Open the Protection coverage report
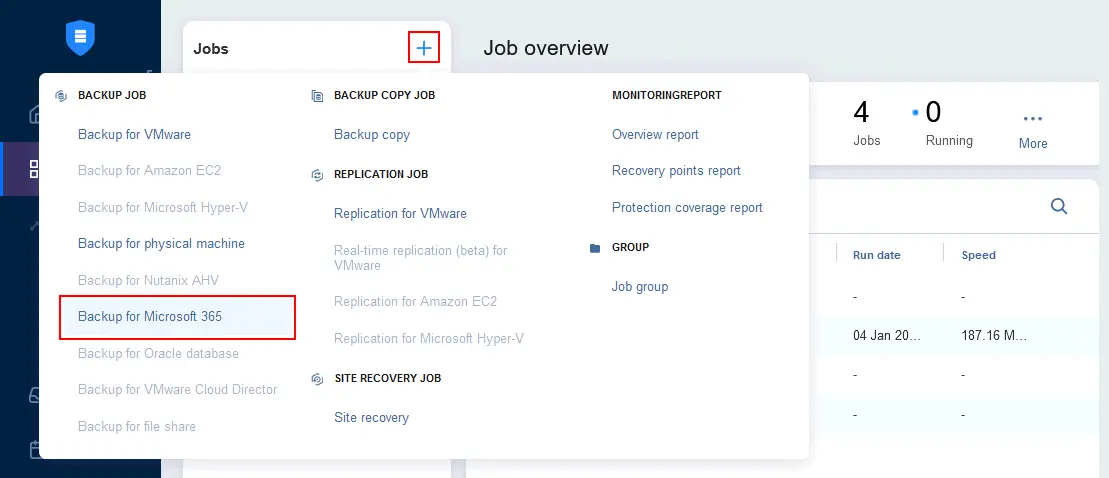 tap(687, 207)
